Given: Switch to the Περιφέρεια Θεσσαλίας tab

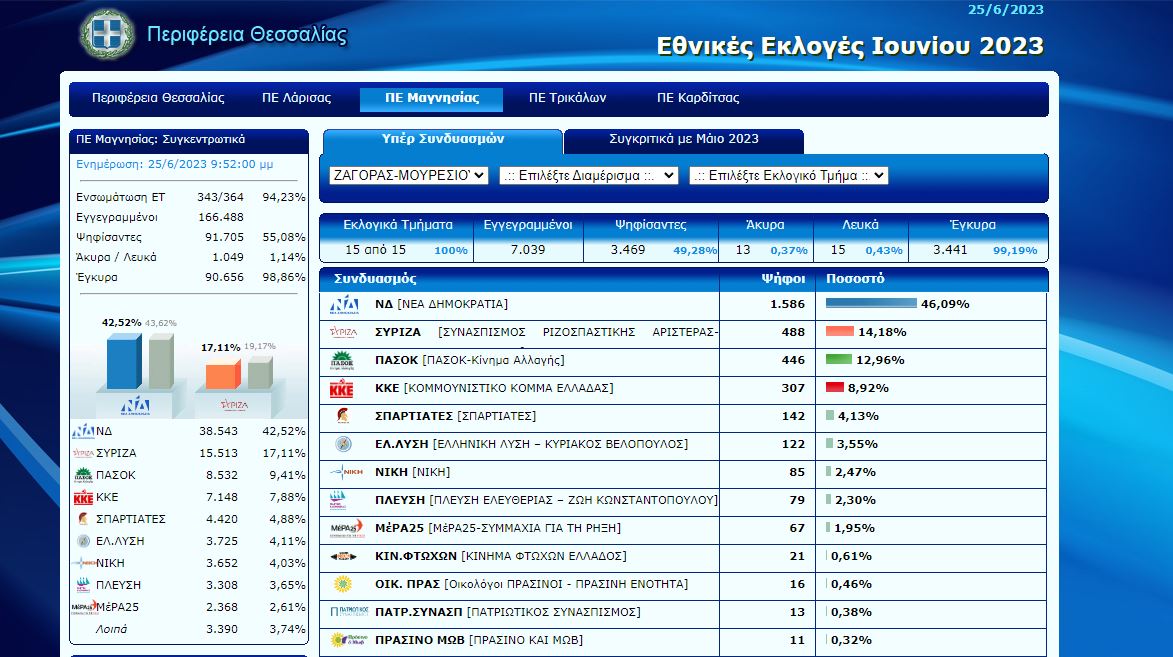Looking at the screenshot, I should tap(158, 98).
